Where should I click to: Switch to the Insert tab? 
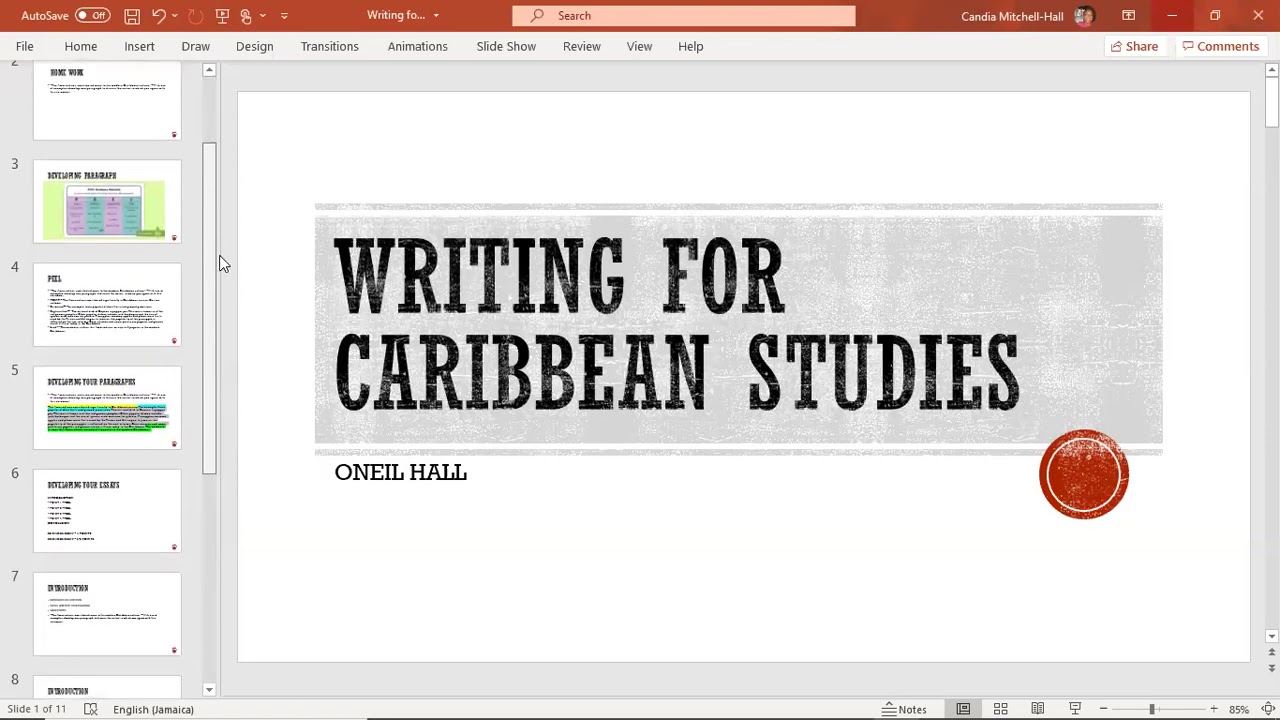click(139, 46)
